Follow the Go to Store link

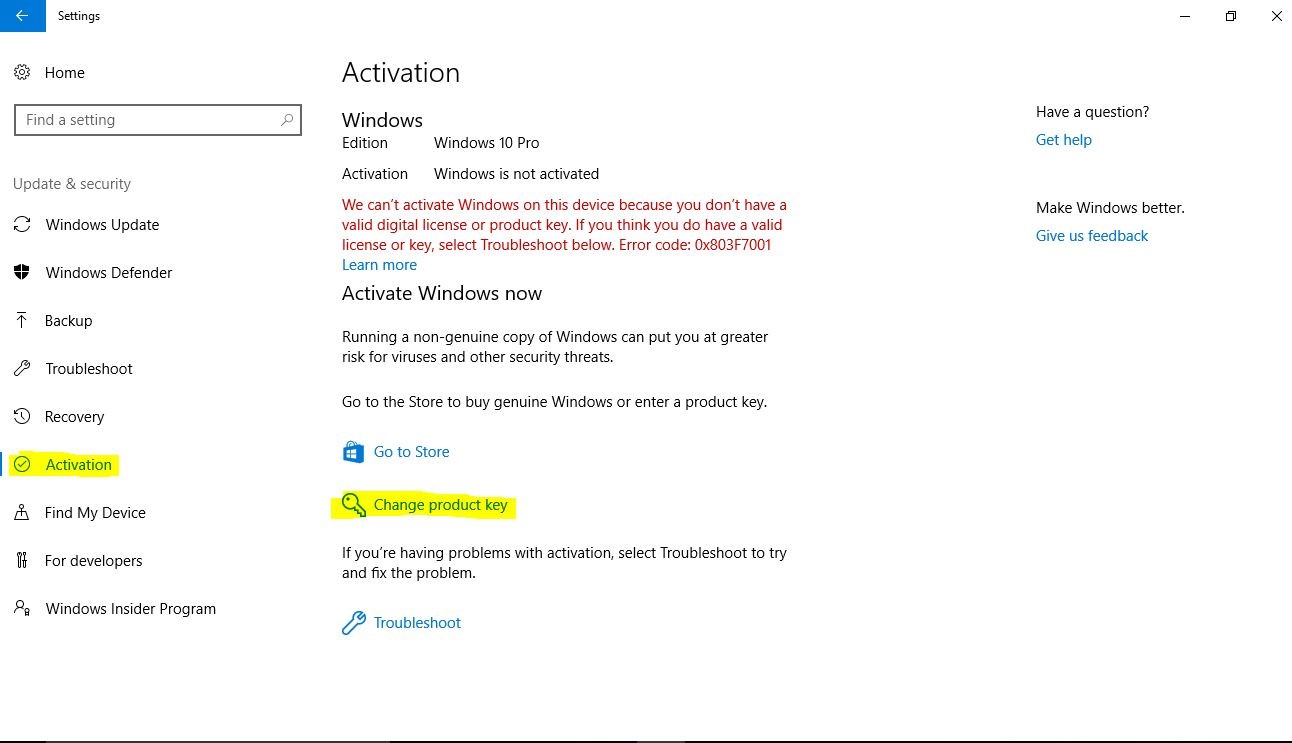411,452
